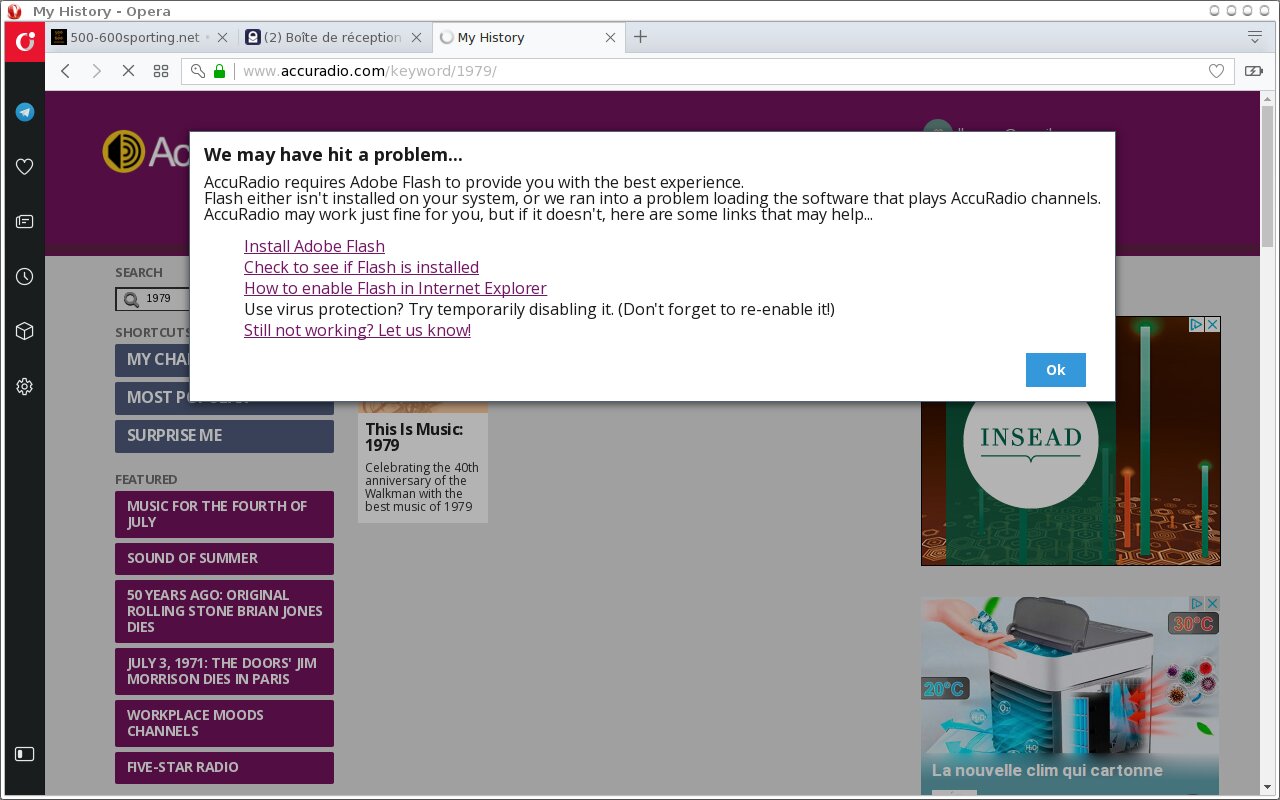Viewport: 1280px width, 800px height.
Task: Select the My History tab
Action: click(x=528, y=37)
